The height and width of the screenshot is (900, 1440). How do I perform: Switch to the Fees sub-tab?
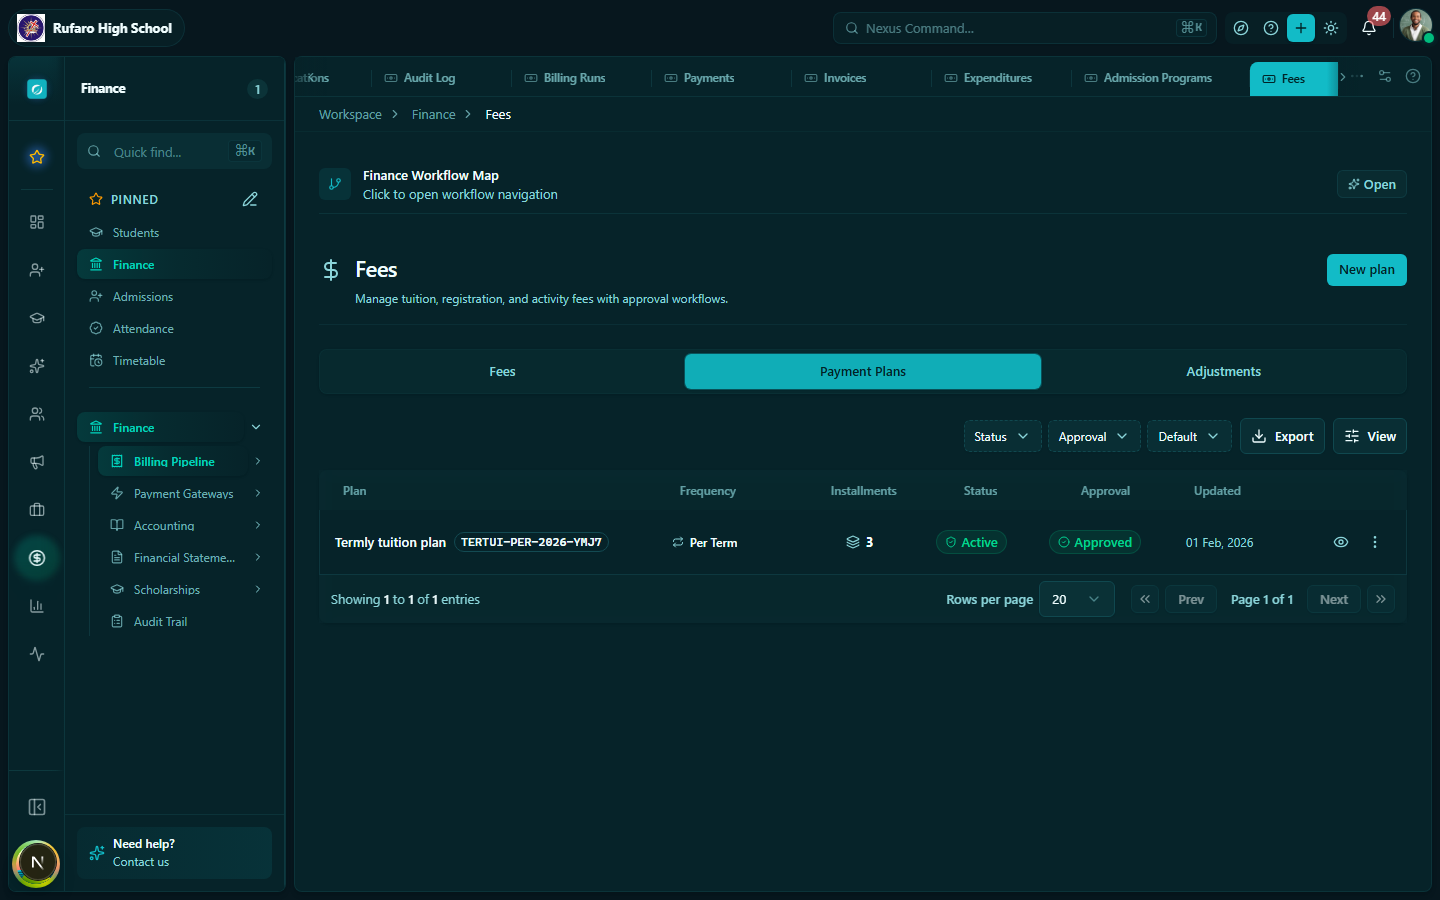[502, 371]
